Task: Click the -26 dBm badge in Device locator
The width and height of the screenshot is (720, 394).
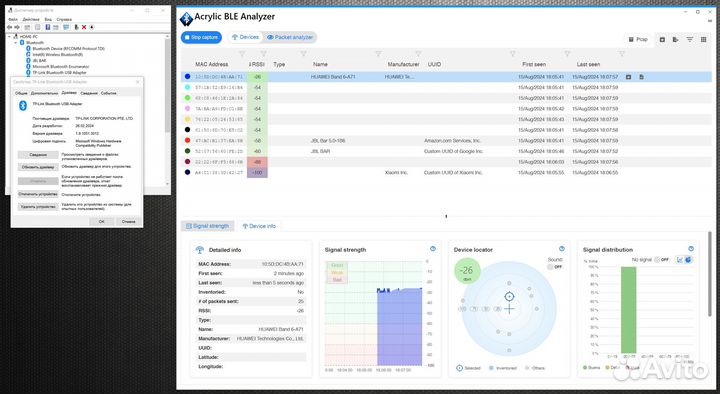Action: point(467,271)
